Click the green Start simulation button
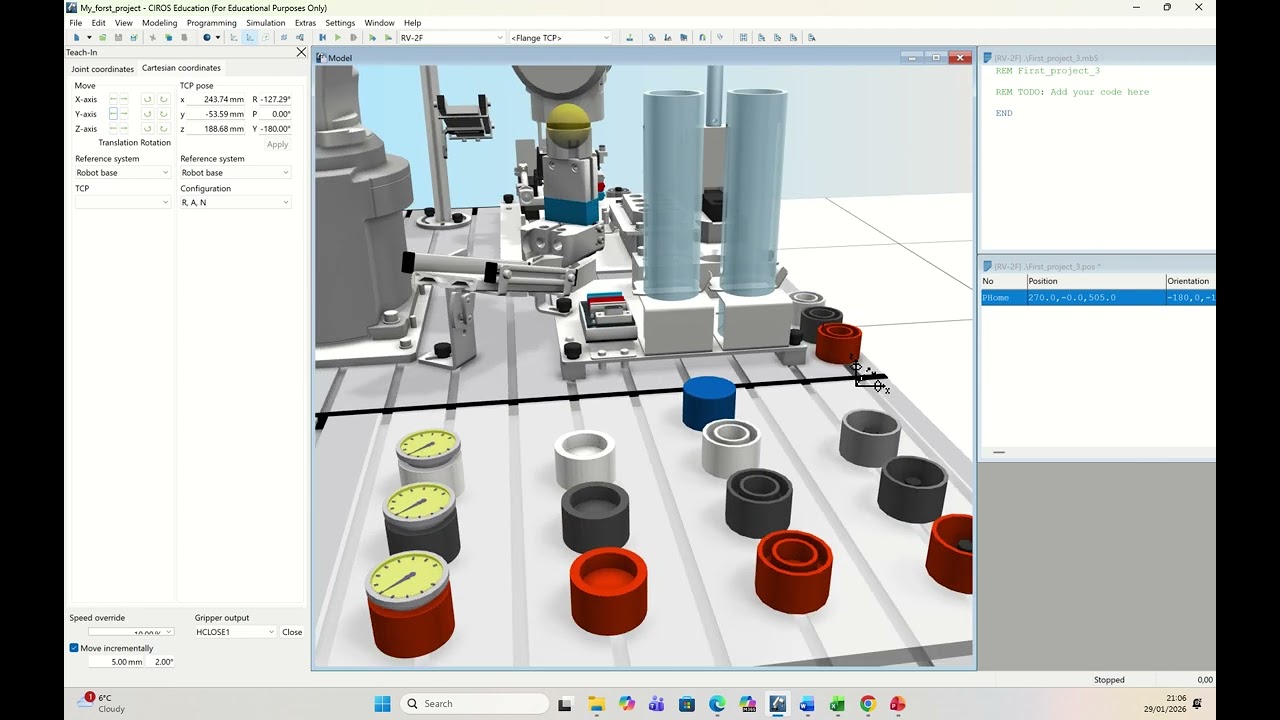The height and width of the screenshot is (720, 1280). coord(338,38)
